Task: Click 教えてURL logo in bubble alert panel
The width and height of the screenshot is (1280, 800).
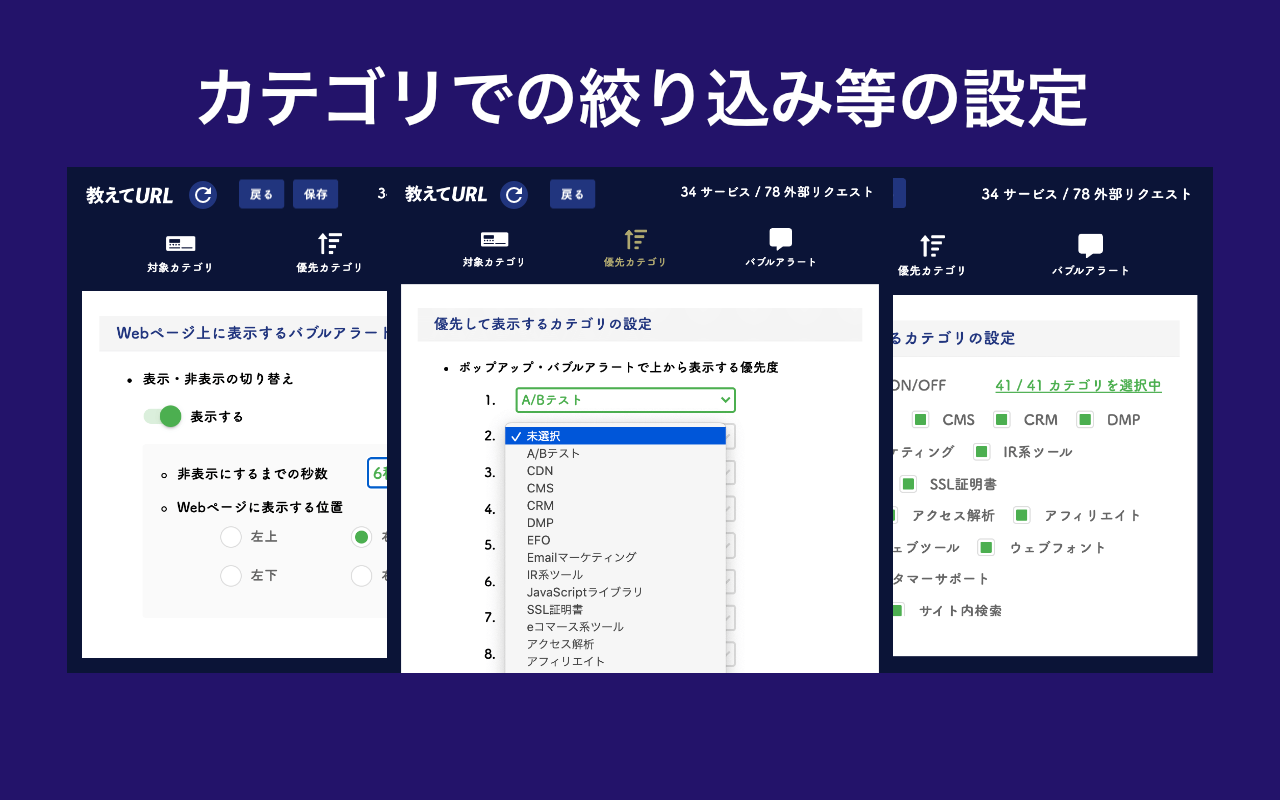Action: pos(130,196)
